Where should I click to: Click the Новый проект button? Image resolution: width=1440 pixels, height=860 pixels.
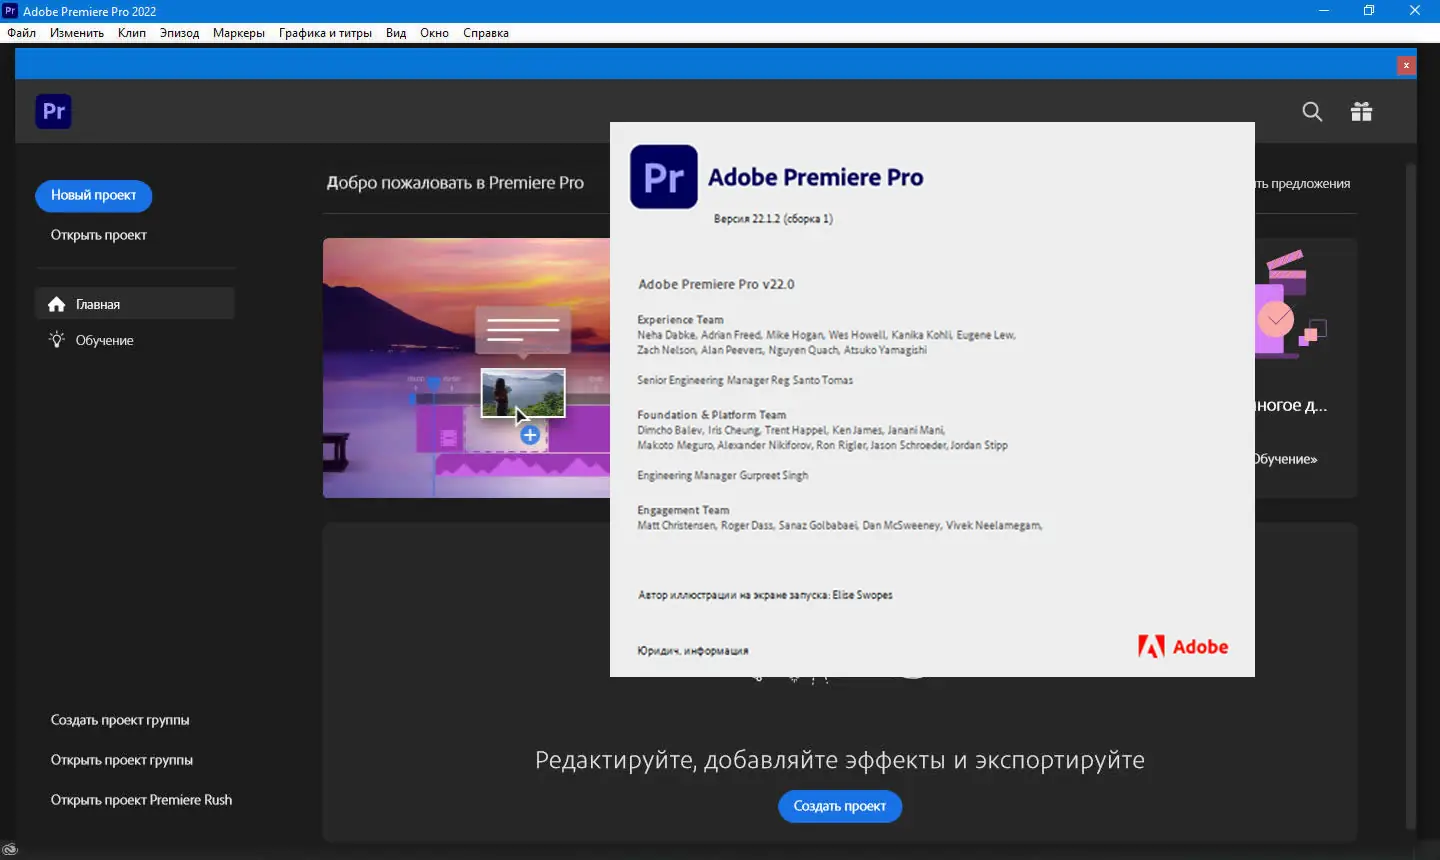94,196
